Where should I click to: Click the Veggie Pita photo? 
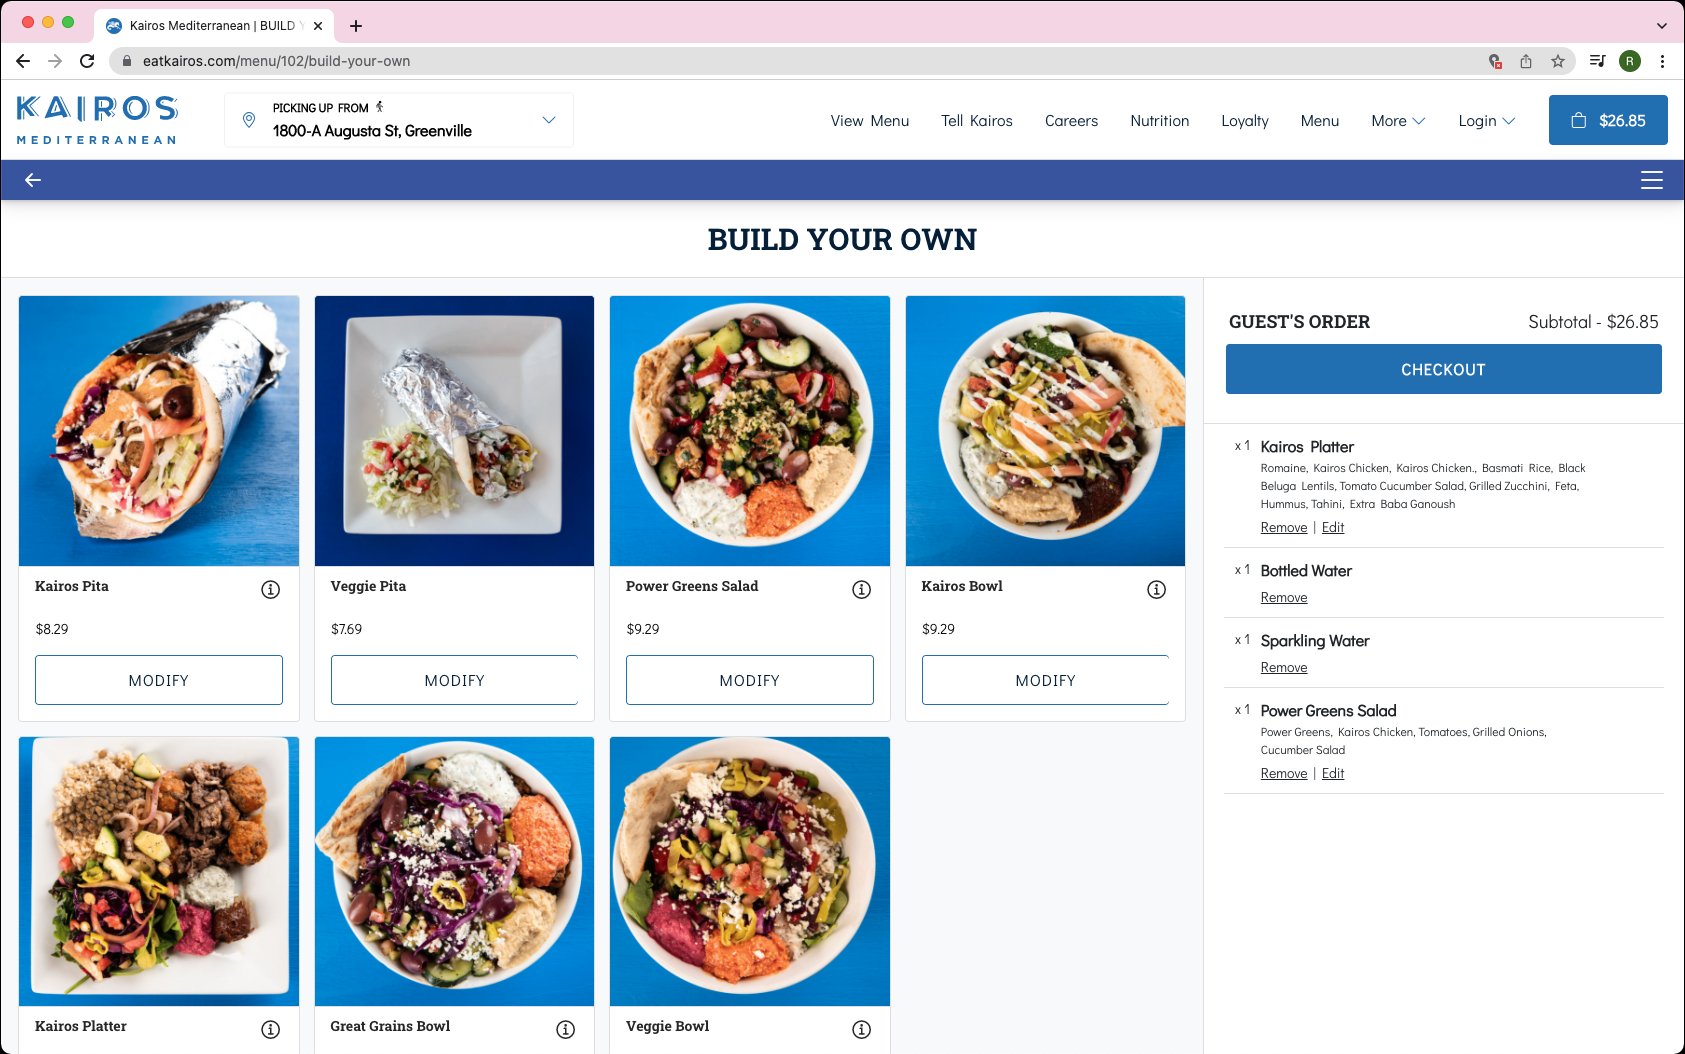coord(455,431)
